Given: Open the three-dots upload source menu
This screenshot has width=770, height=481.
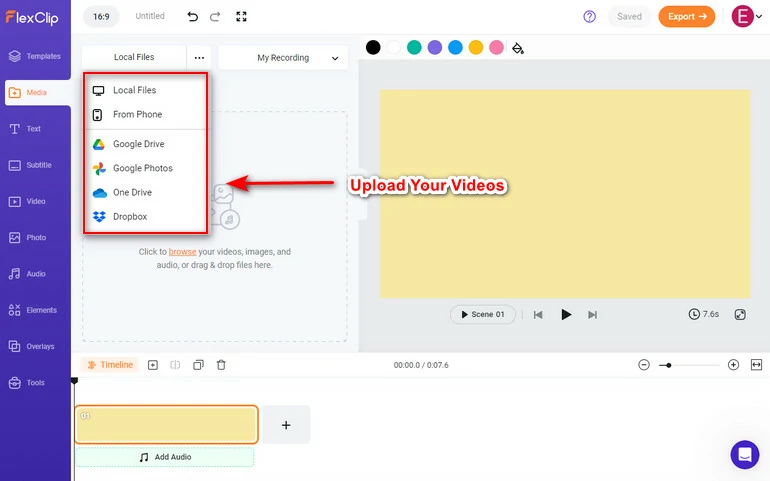Looking at the screenshot, I should tap(199, 57).
